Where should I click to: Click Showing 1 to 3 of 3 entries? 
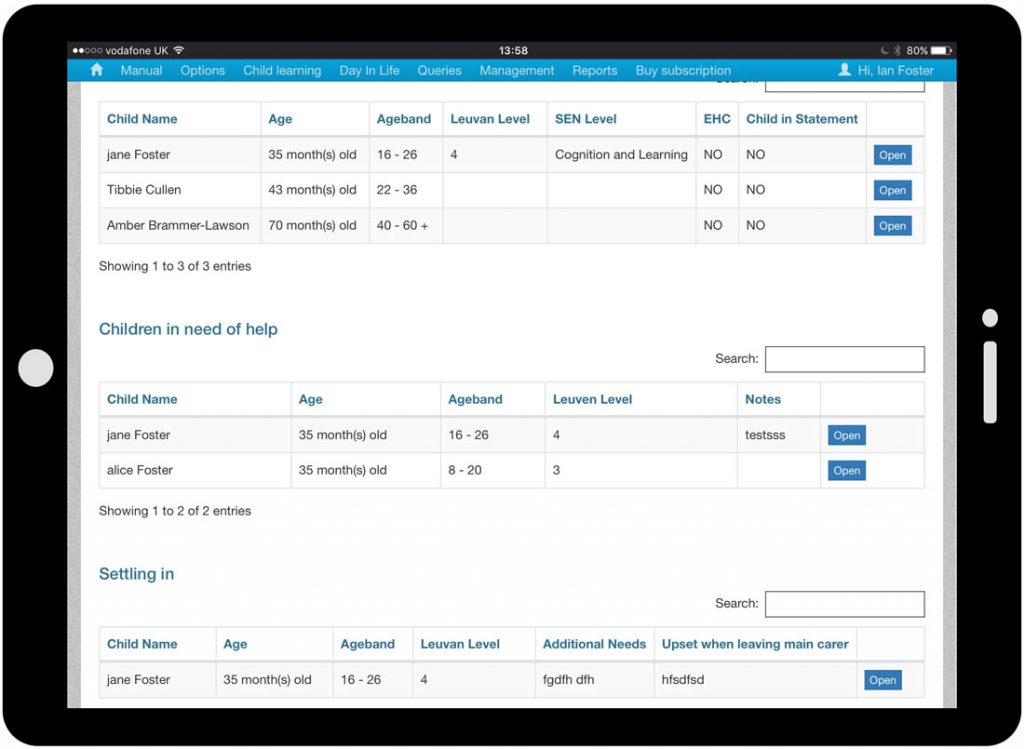point(175,266)
